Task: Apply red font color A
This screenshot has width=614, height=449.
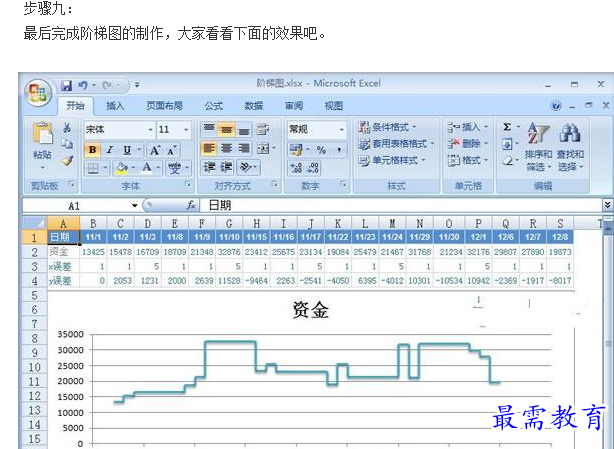Action: pos(147,168)
